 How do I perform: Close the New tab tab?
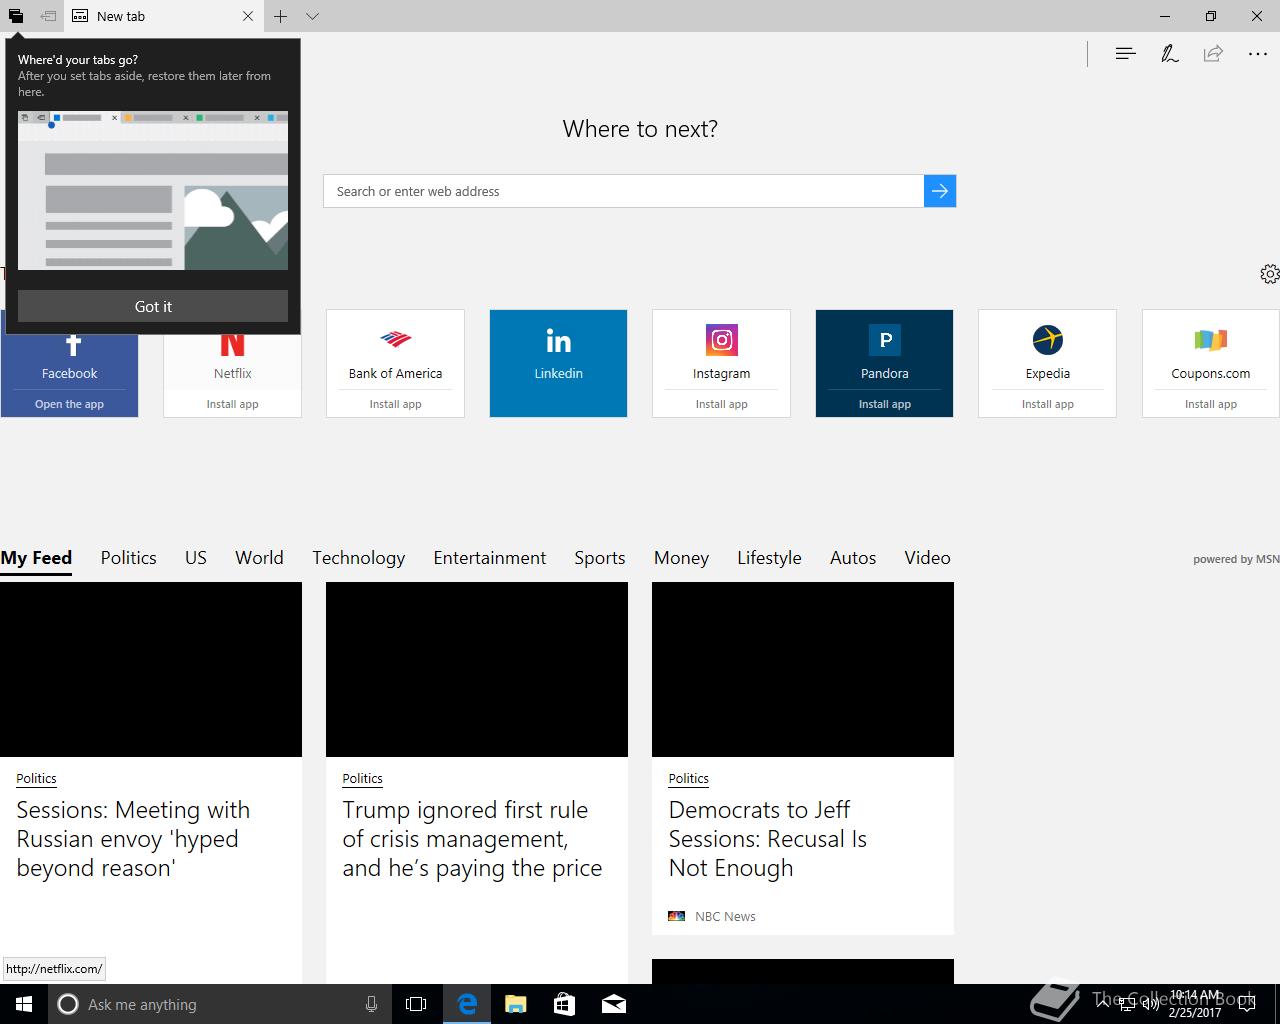pos(248,16)
